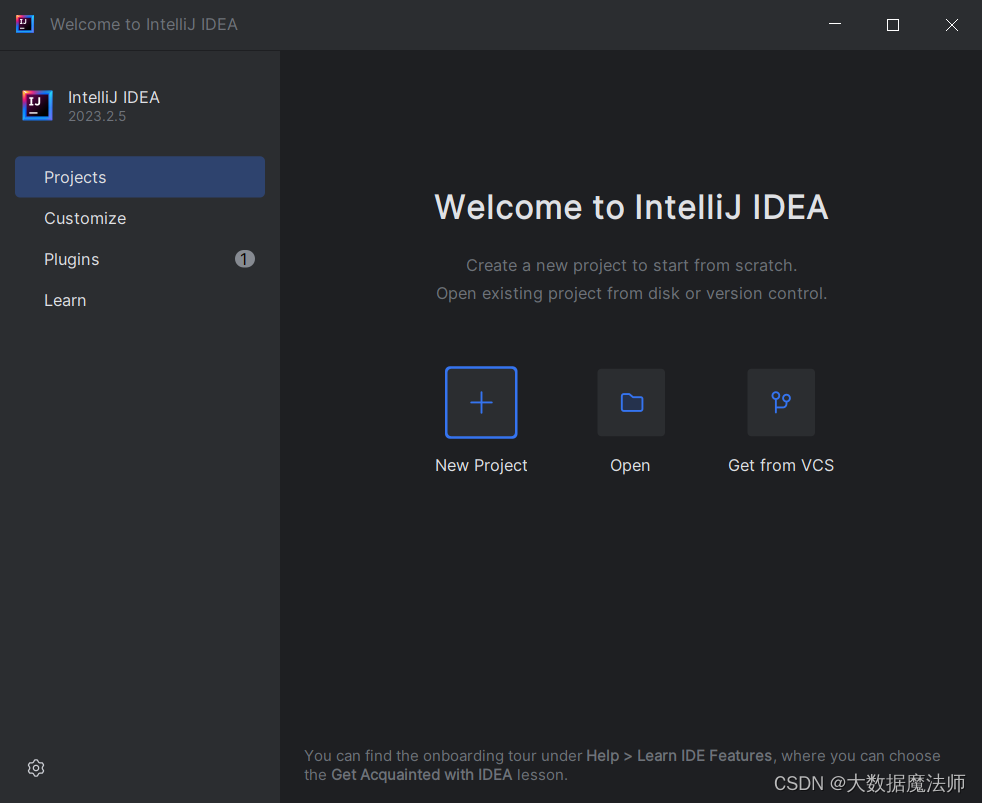This screenshot has width=982, height=803.
Task: Click the Open folder icon
Action: tap(631, 402)
